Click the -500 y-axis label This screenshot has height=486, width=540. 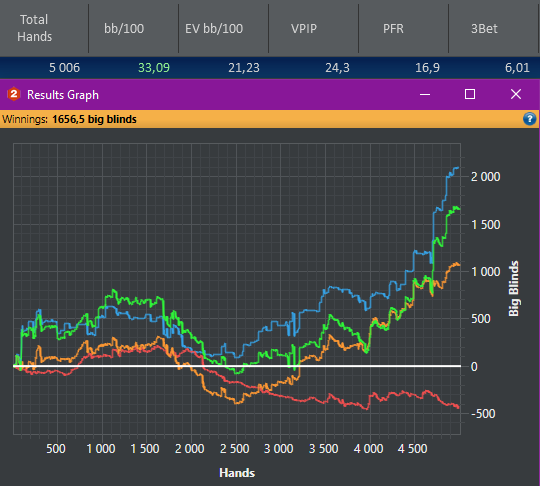click(483, 414)
